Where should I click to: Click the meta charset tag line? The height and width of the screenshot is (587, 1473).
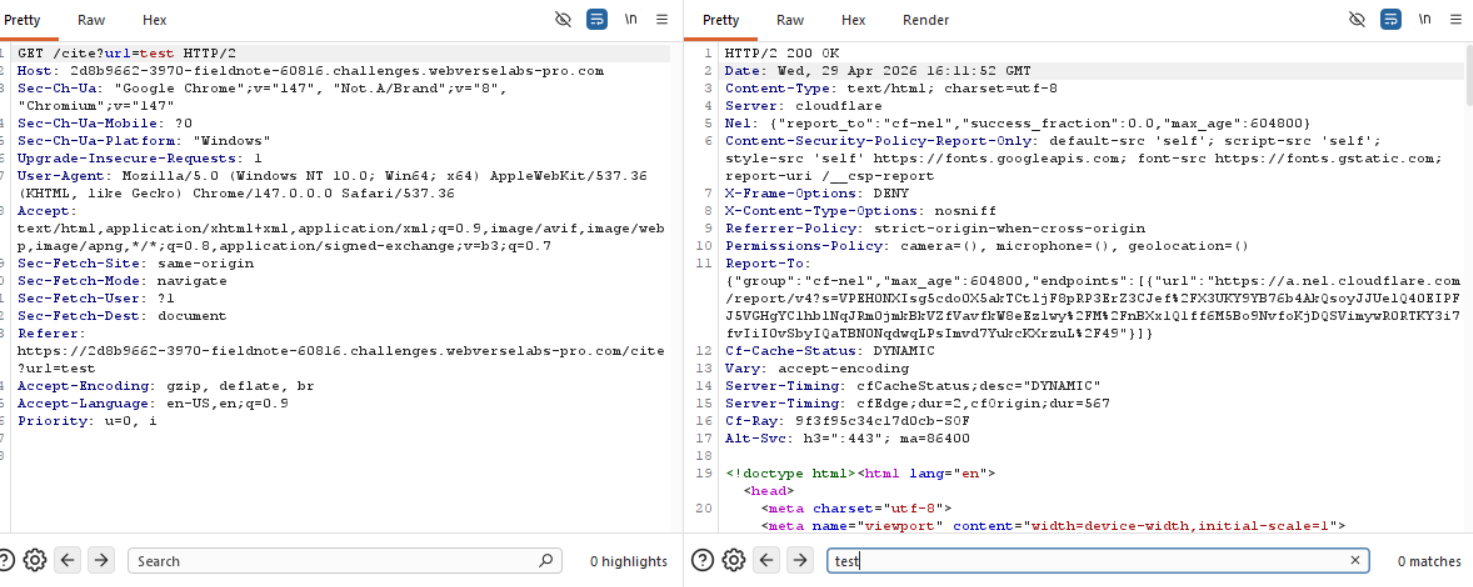(856, 508)
